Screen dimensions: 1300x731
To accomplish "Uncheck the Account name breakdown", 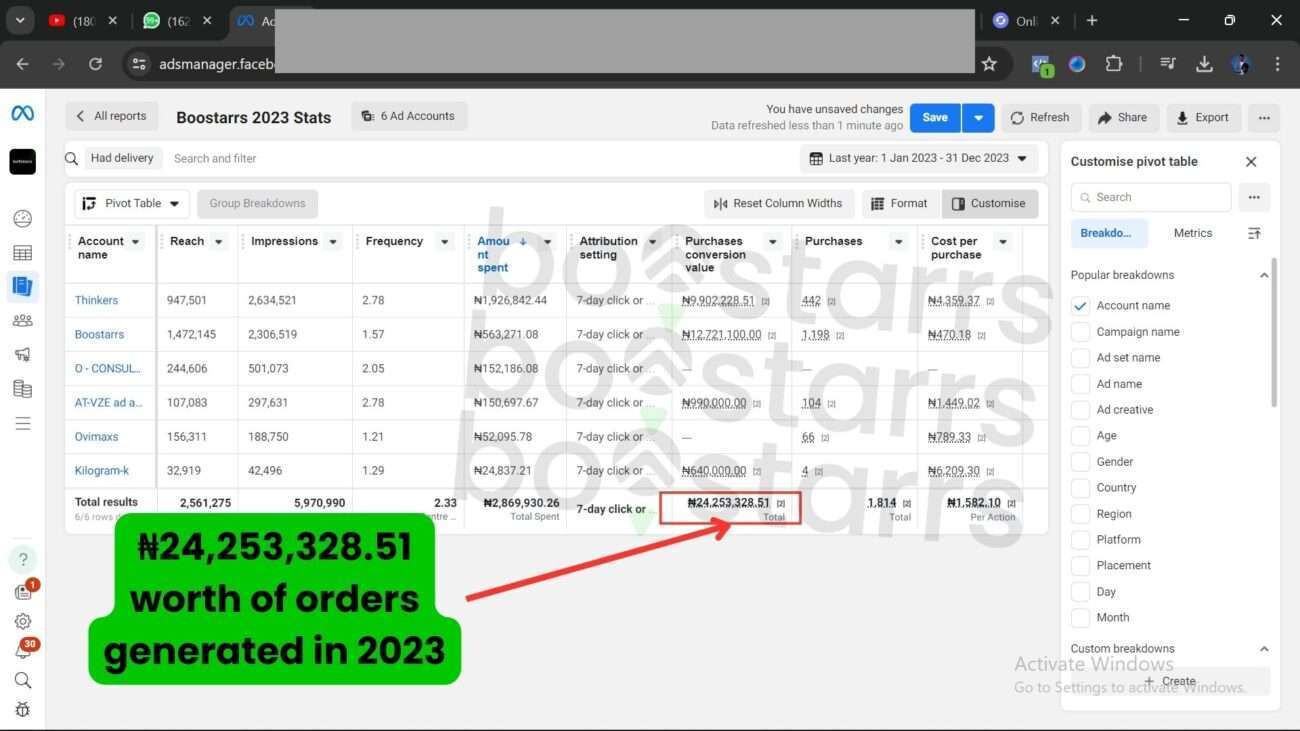I will (x=1080, y=305).
